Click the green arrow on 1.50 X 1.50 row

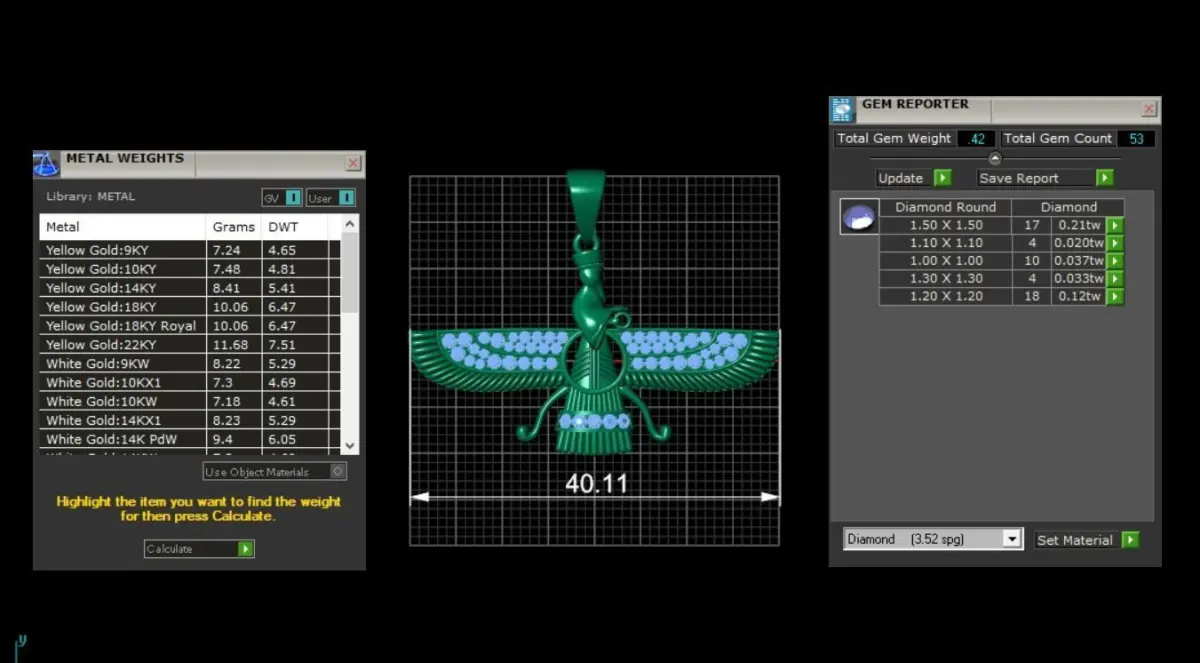click(x=1115, y=225)
